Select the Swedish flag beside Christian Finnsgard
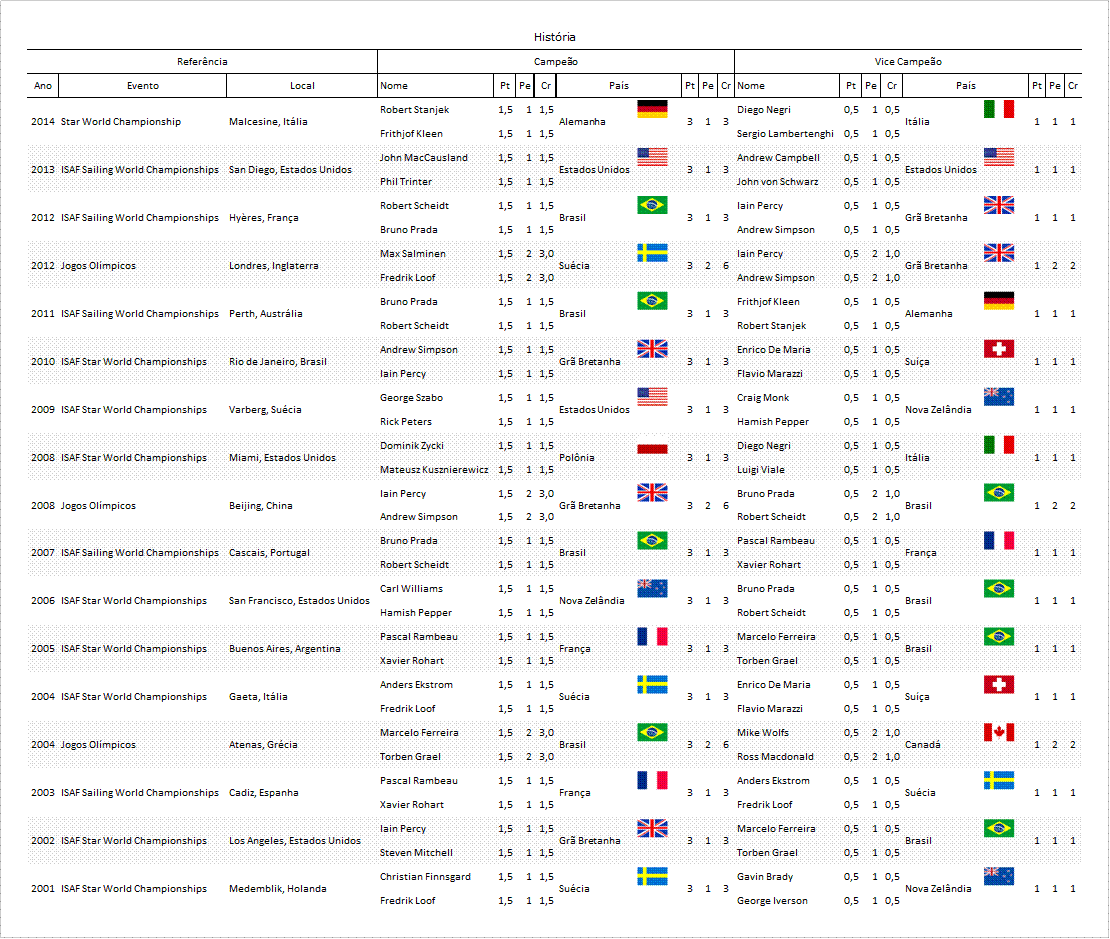Viewport: 1110px width, 939px height. point(652,877)
